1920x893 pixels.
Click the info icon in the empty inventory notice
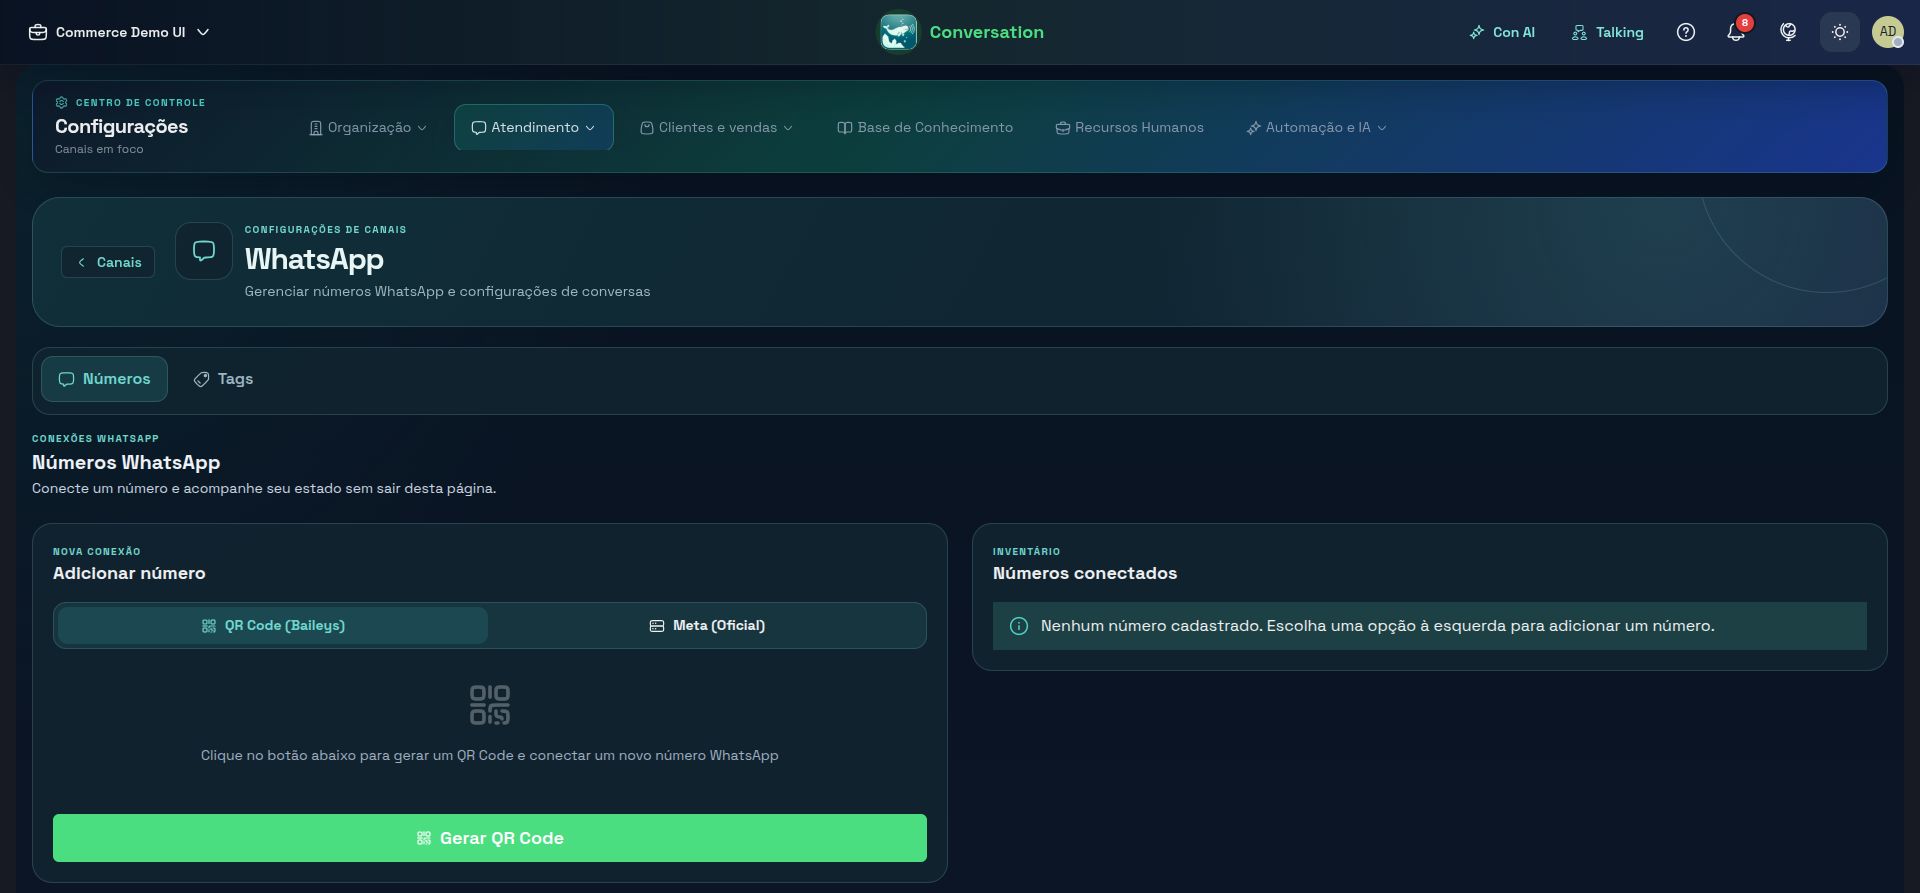click(1019, 626)
